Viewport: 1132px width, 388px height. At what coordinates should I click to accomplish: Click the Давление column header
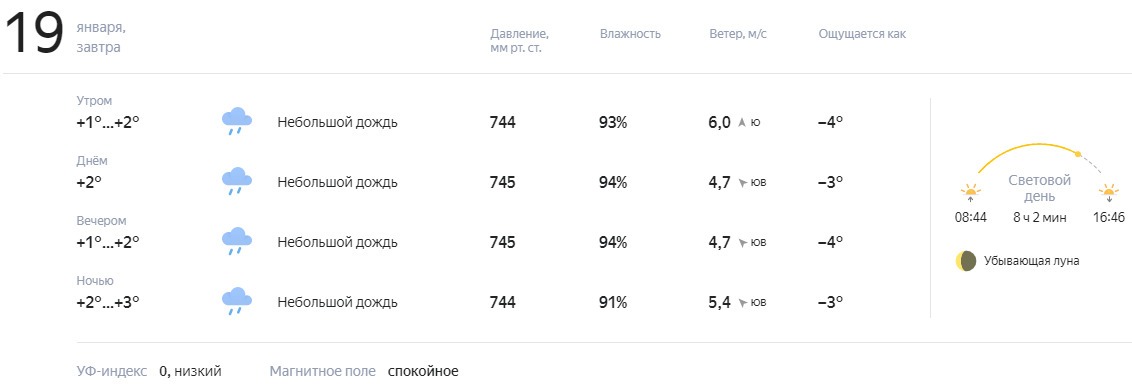pyautogui.click(x=519, y=41)
